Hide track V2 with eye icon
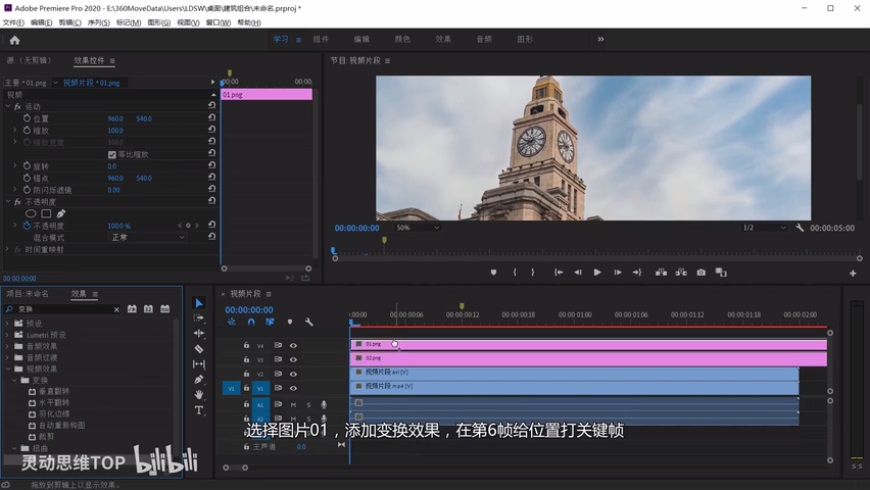This screenshot has width=870, height=490. tap(293, 374)
